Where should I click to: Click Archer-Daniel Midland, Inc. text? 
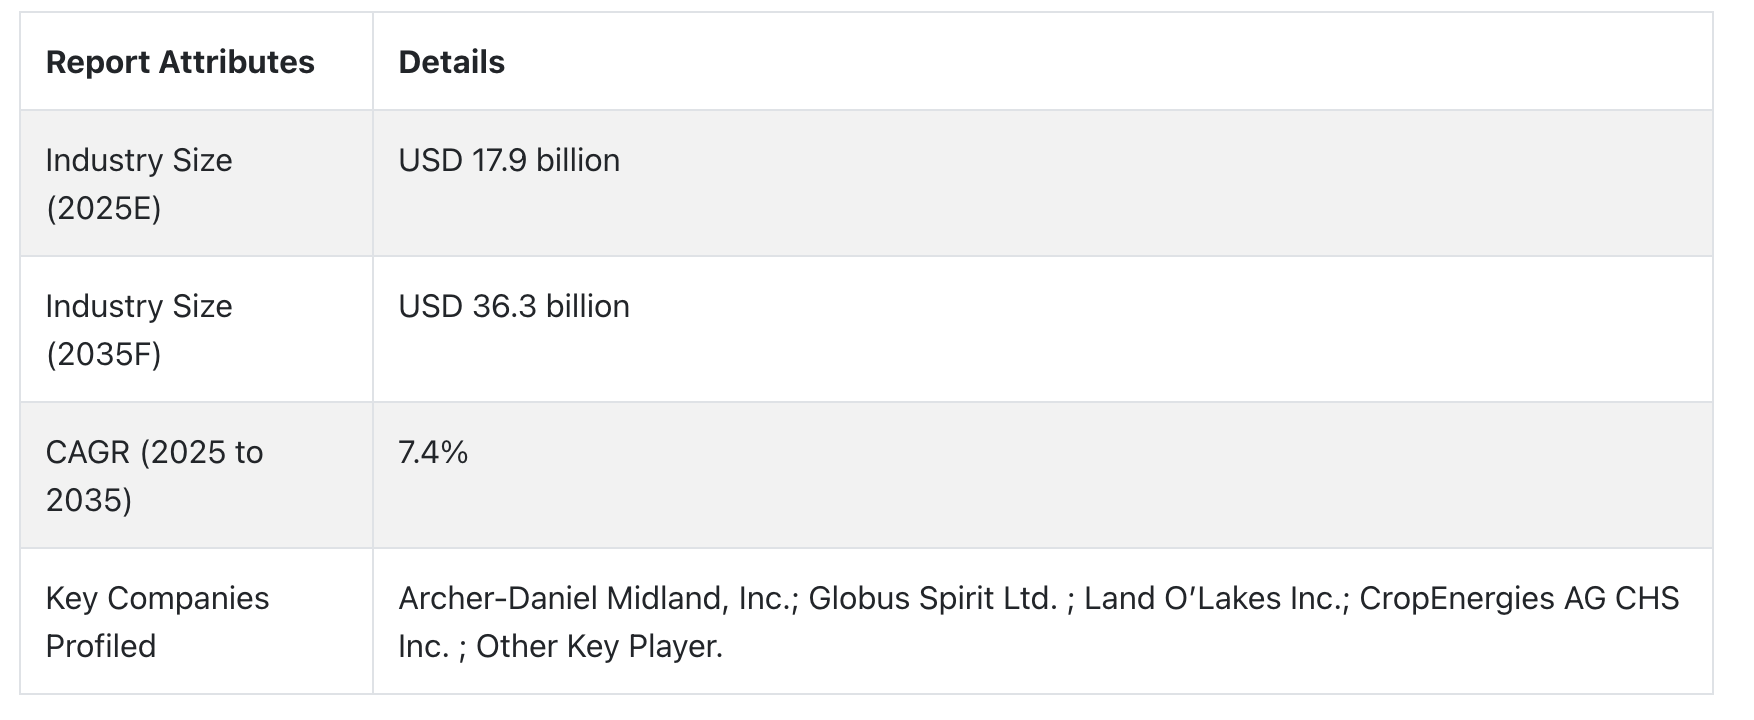click(x=596, y=598)
